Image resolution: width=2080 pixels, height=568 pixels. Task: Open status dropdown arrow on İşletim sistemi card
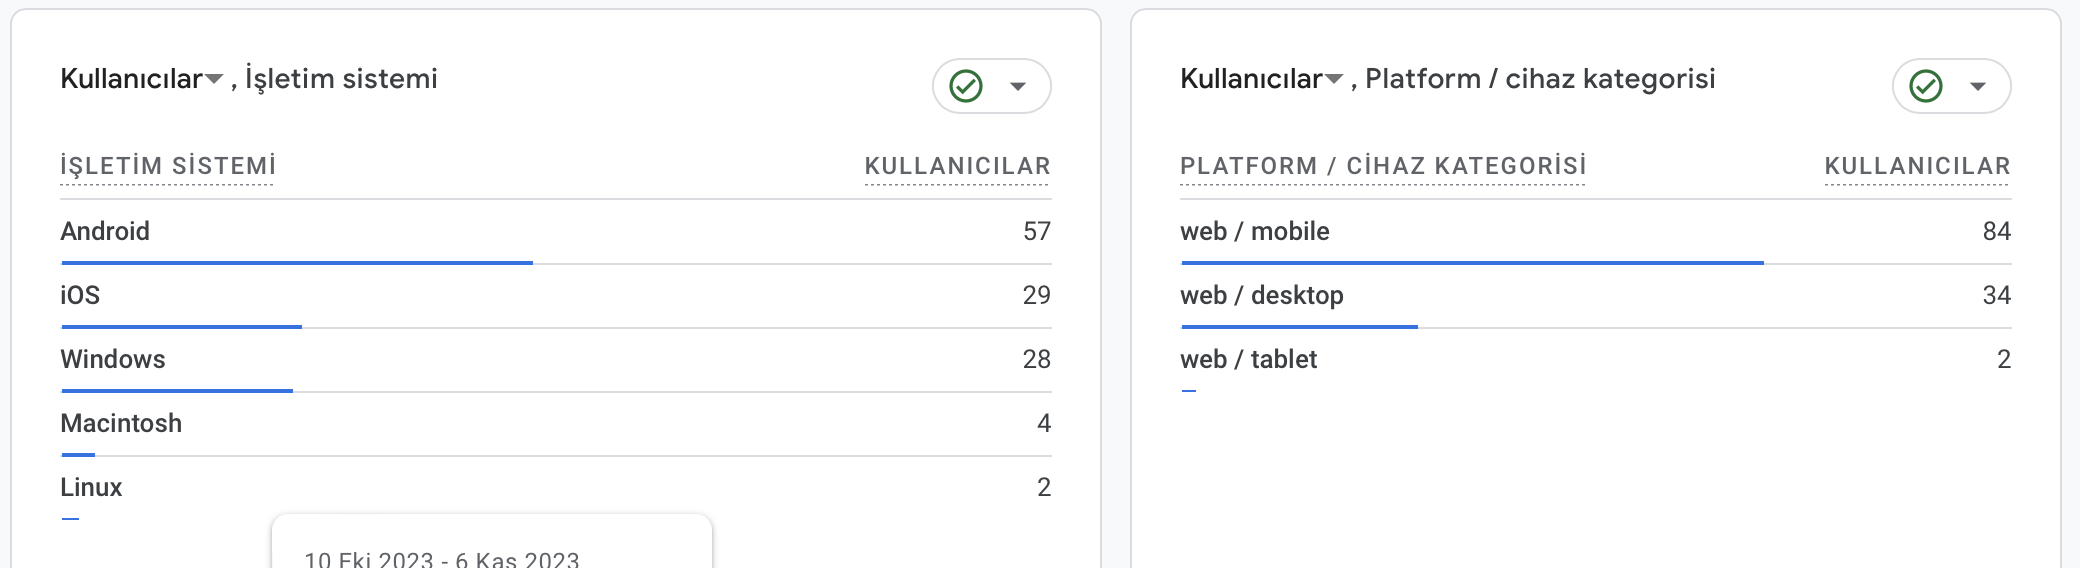[1018, 86]
